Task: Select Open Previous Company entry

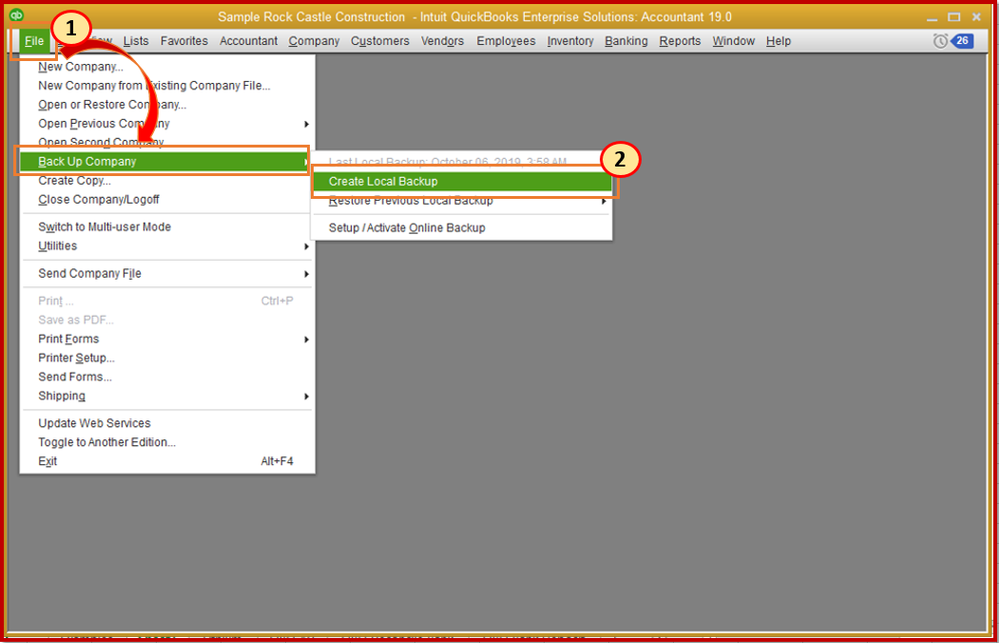Action: pos(167,124)
